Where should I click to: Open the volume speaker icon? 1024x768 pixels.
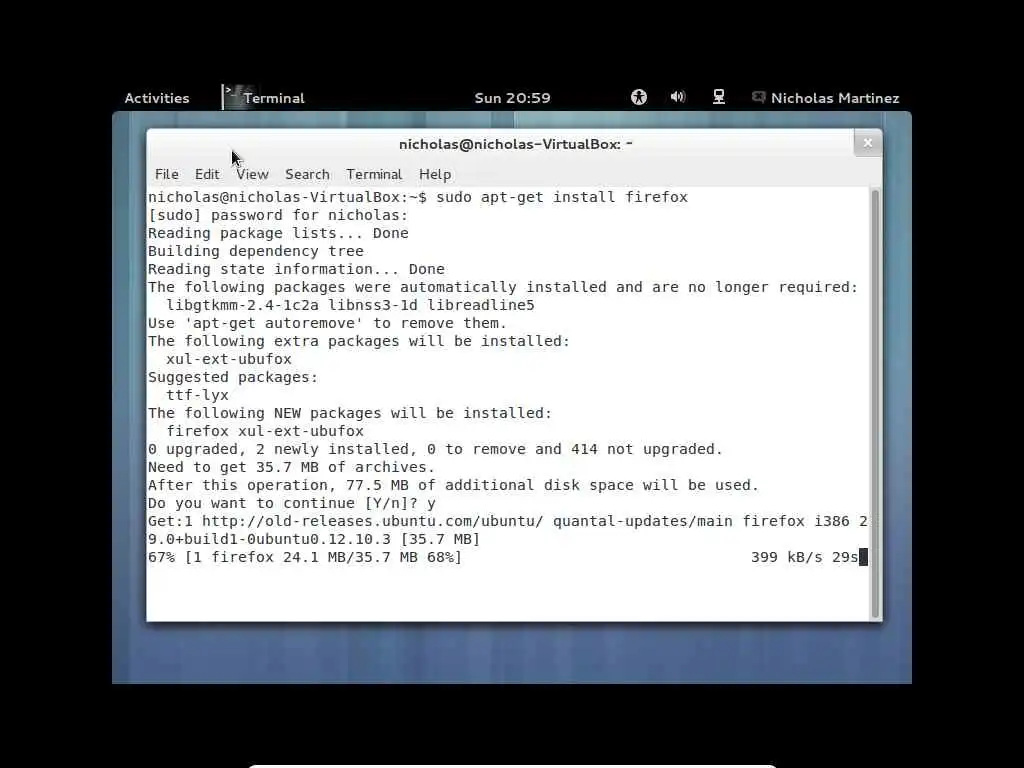(x=678, y=97)
